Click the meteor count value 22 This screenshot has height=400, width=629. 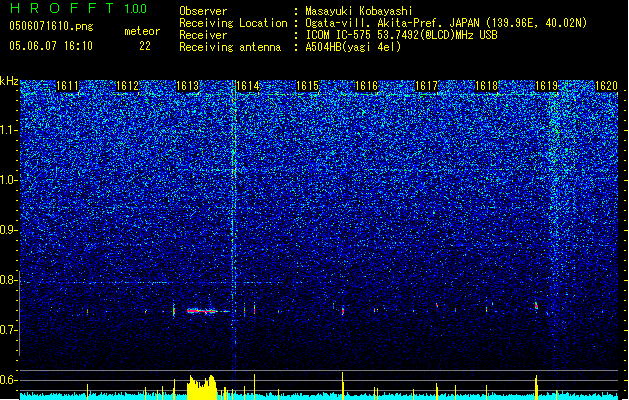pyautogui.click(x=145, y=46)
